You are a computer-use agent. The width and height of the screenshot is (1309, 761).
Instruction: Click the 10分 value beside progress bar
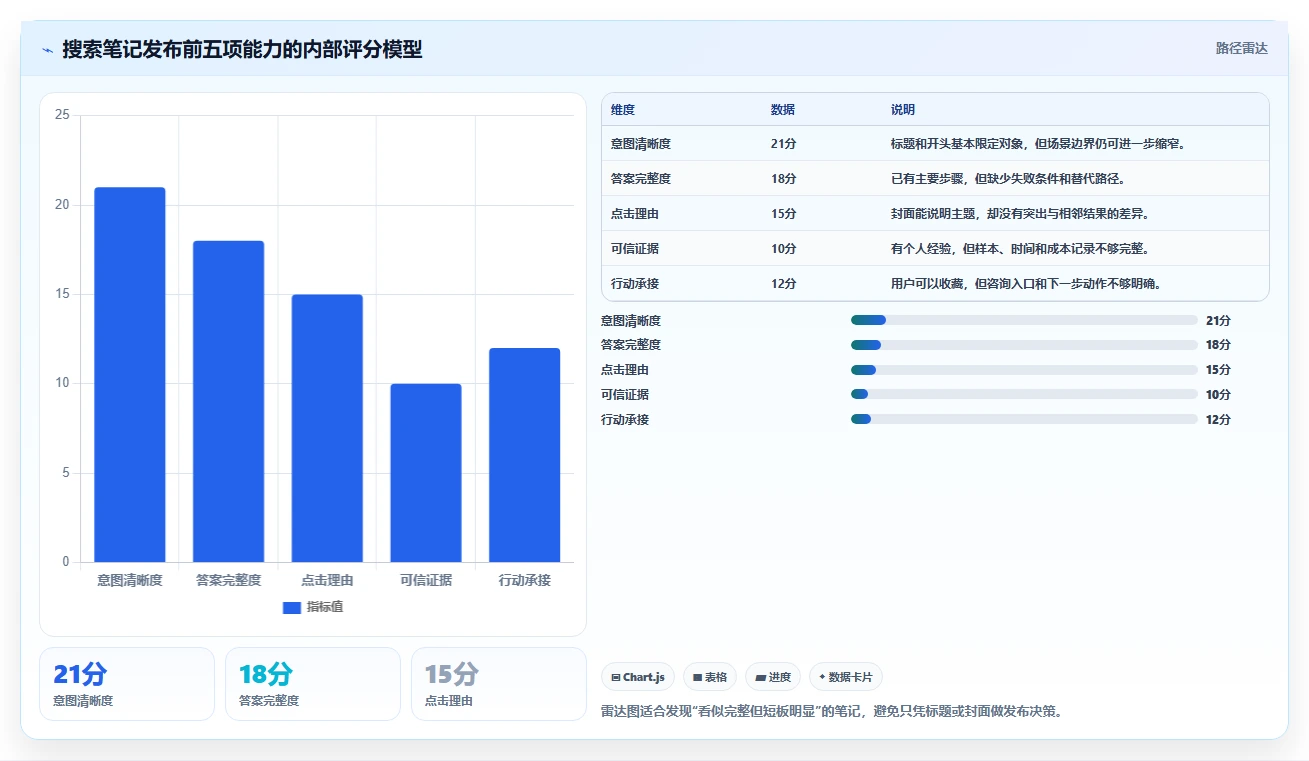point(1218,394)
